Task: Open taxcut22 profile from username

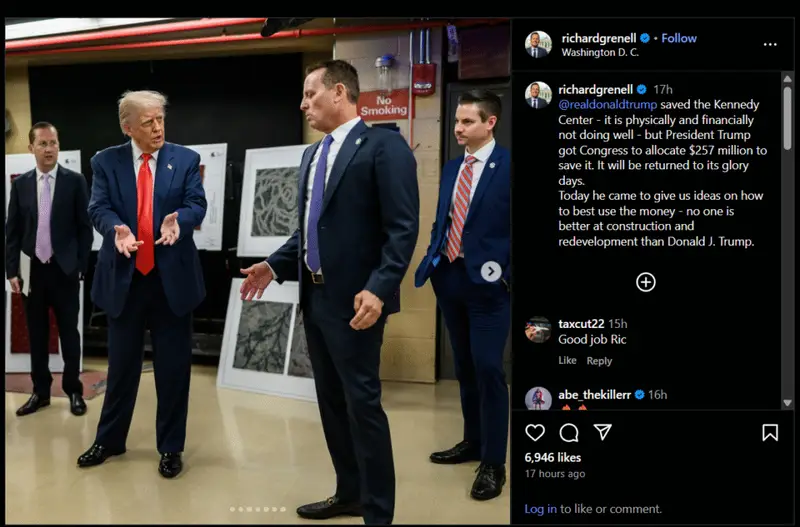Action: tap(581, 323)
